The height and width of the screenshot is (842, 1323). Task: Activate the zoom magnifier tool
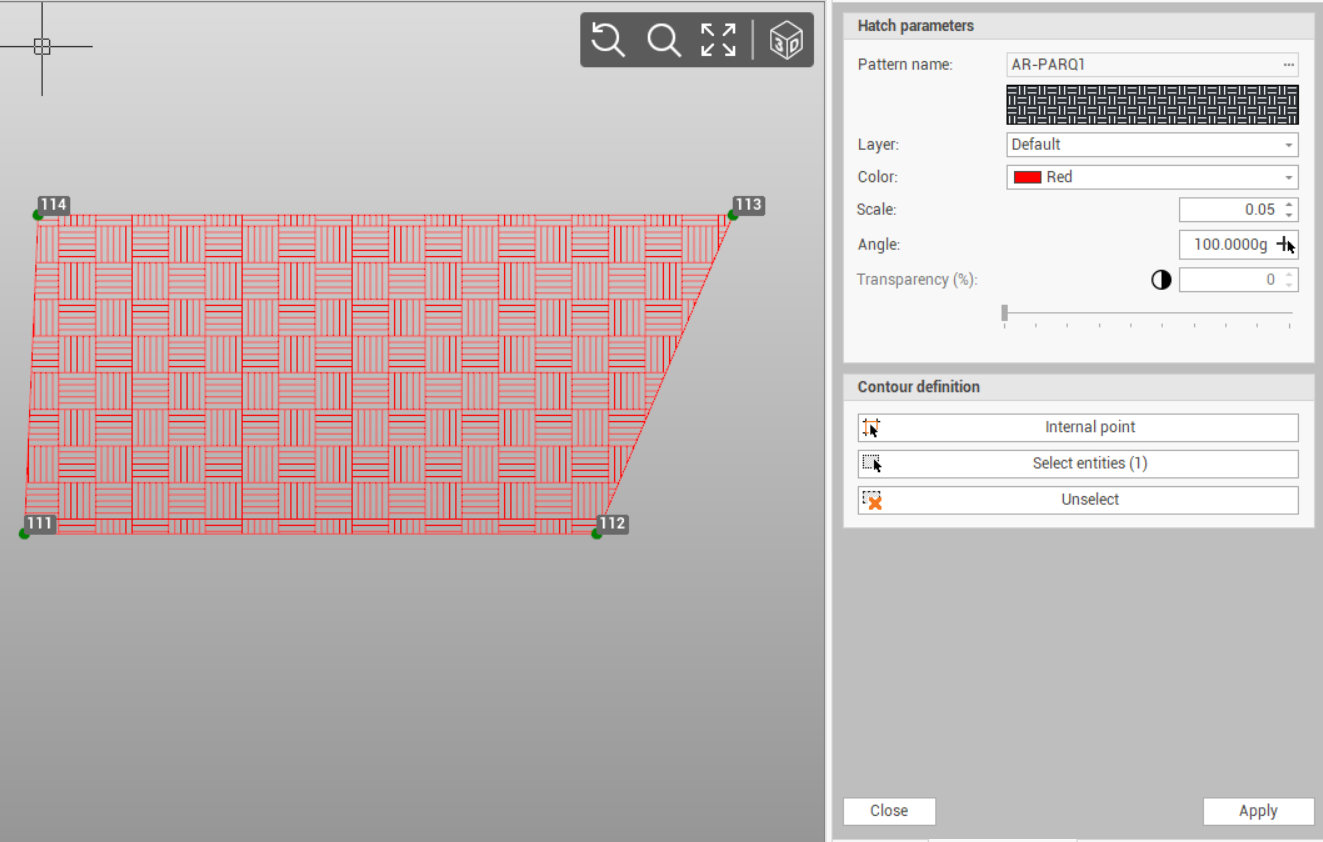(663, 40)
